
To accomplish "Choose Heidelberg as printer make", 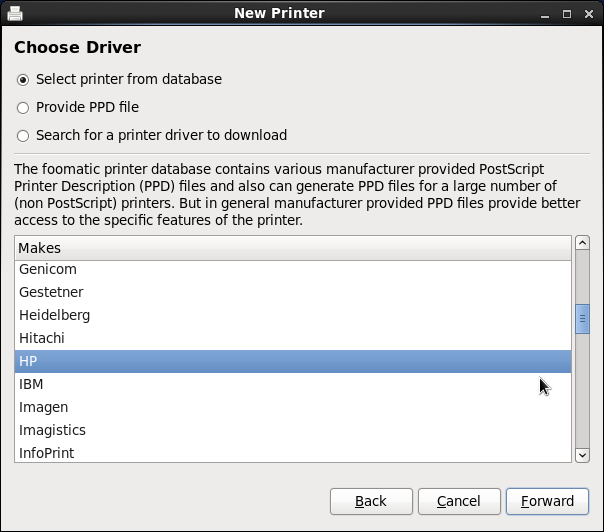I will tap(54, 315).
